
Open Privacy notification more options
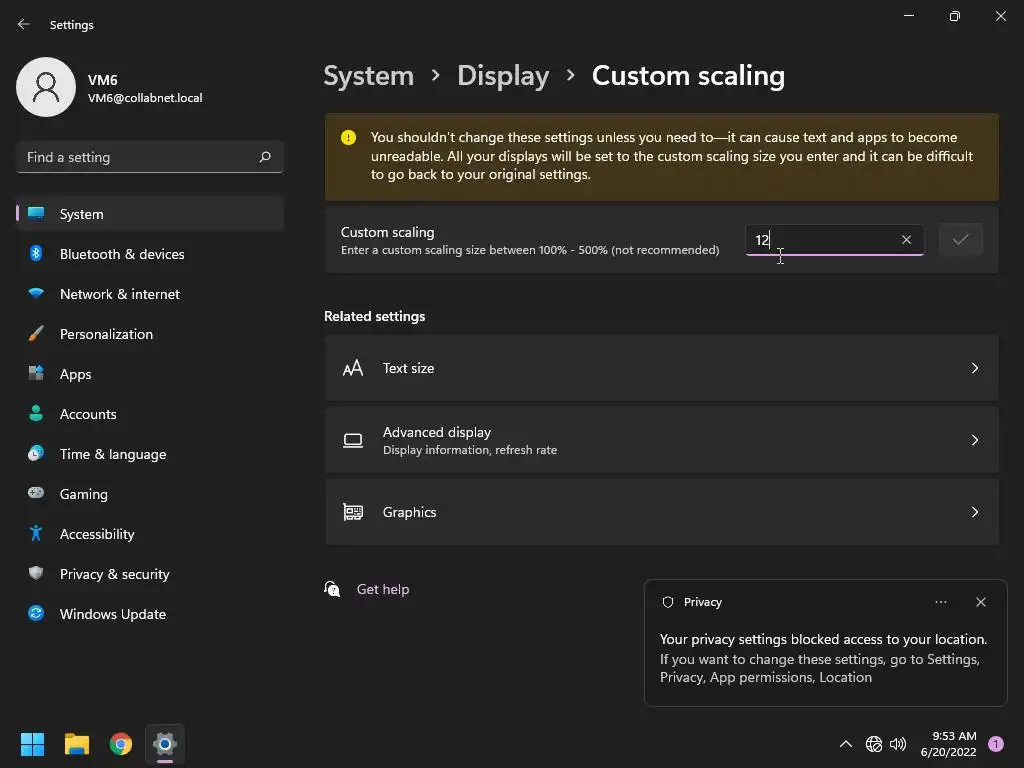[940, 602]
